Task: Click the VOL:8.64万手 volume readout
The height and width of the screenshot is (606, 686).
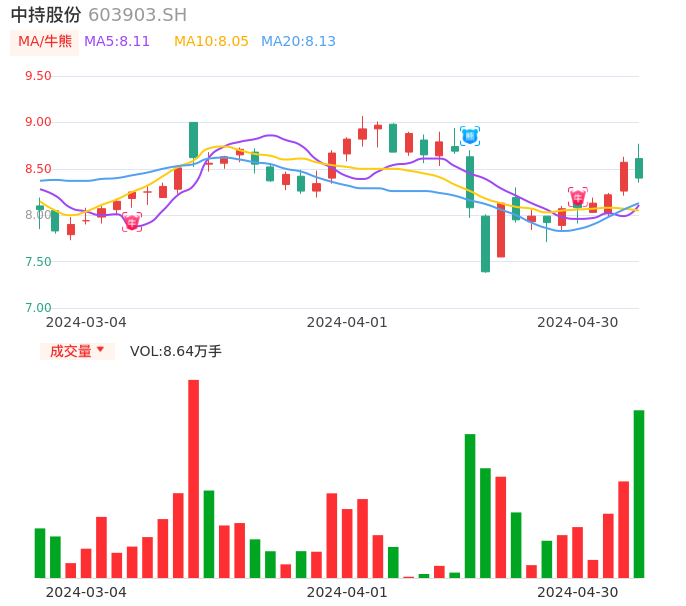Action: (175, 351)
